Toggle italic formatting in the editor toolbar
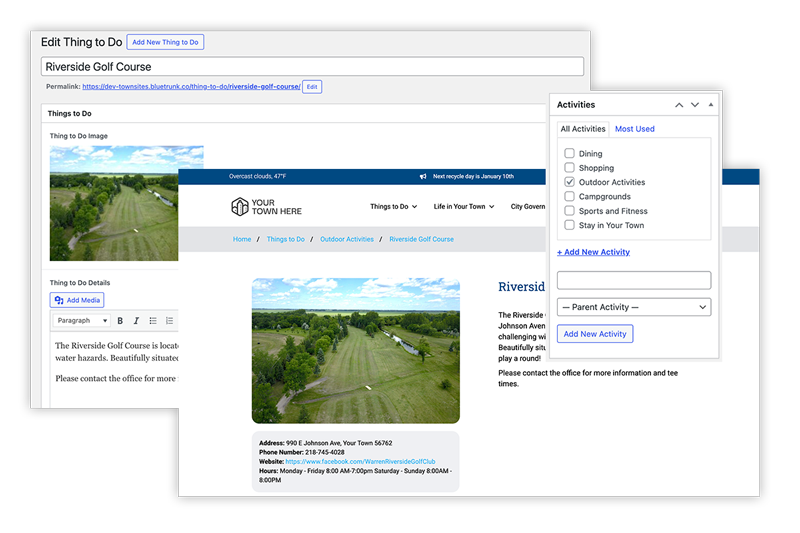 tap(136, 321)
